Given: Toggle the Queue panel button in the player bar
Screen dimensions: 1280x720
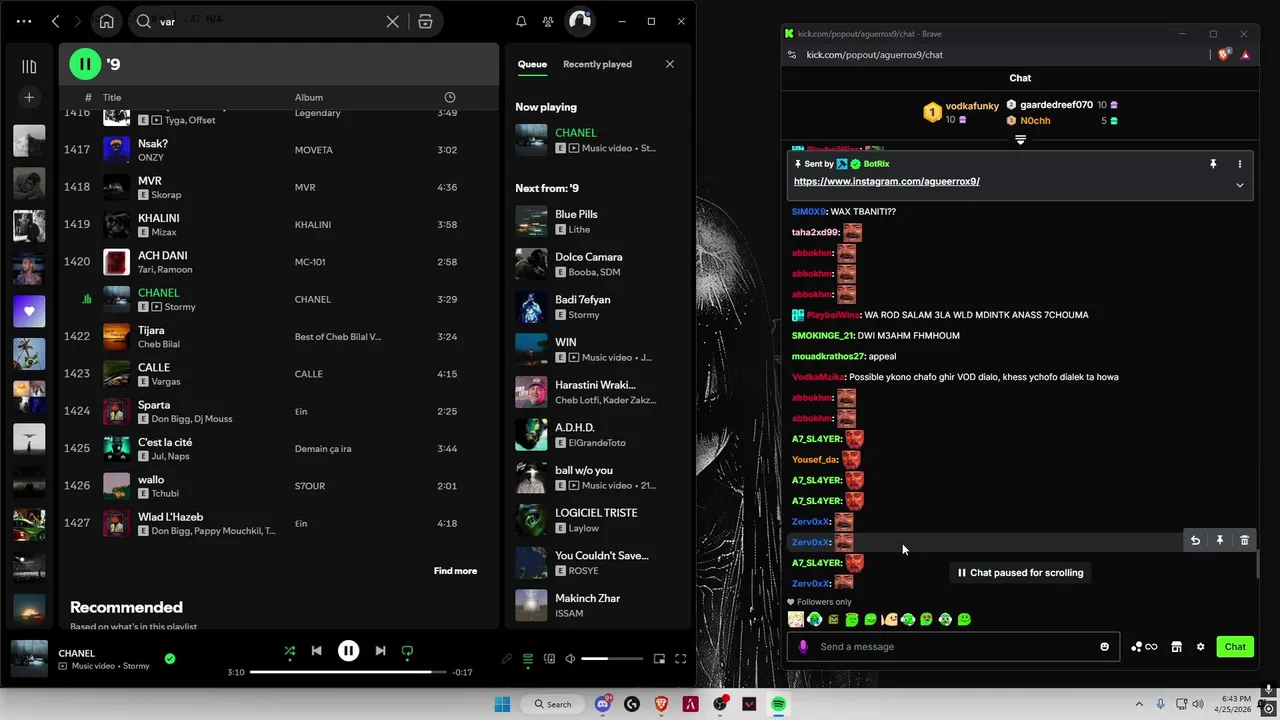Looking at the screenshot, I should coord(528,659).
